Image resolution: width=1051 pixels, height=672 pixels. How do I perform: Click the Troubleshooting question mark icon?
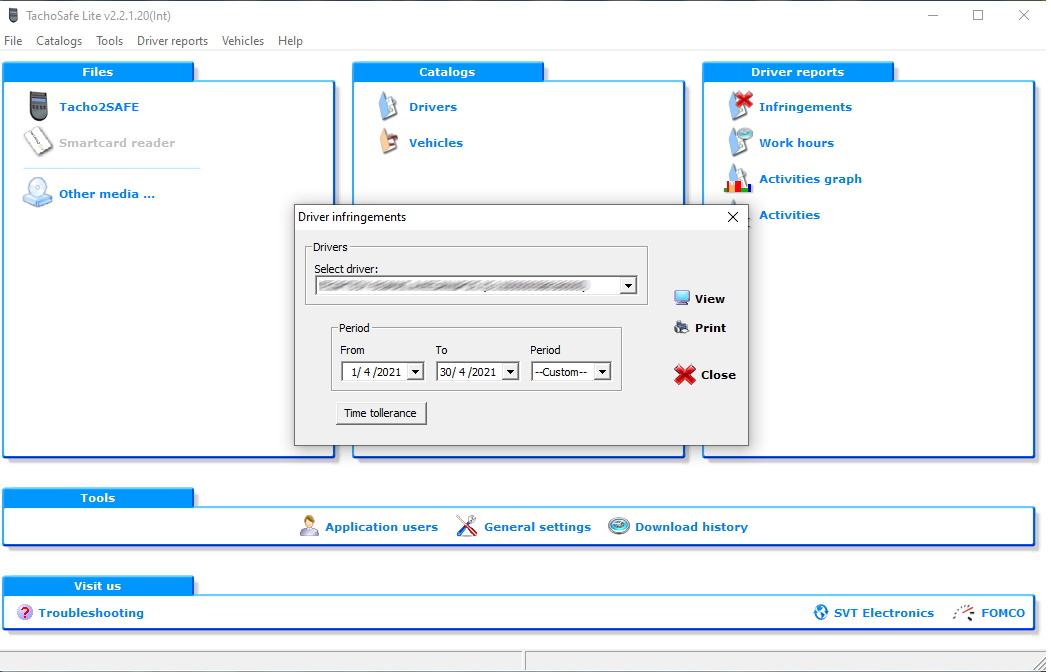click(x=25, y=612)
